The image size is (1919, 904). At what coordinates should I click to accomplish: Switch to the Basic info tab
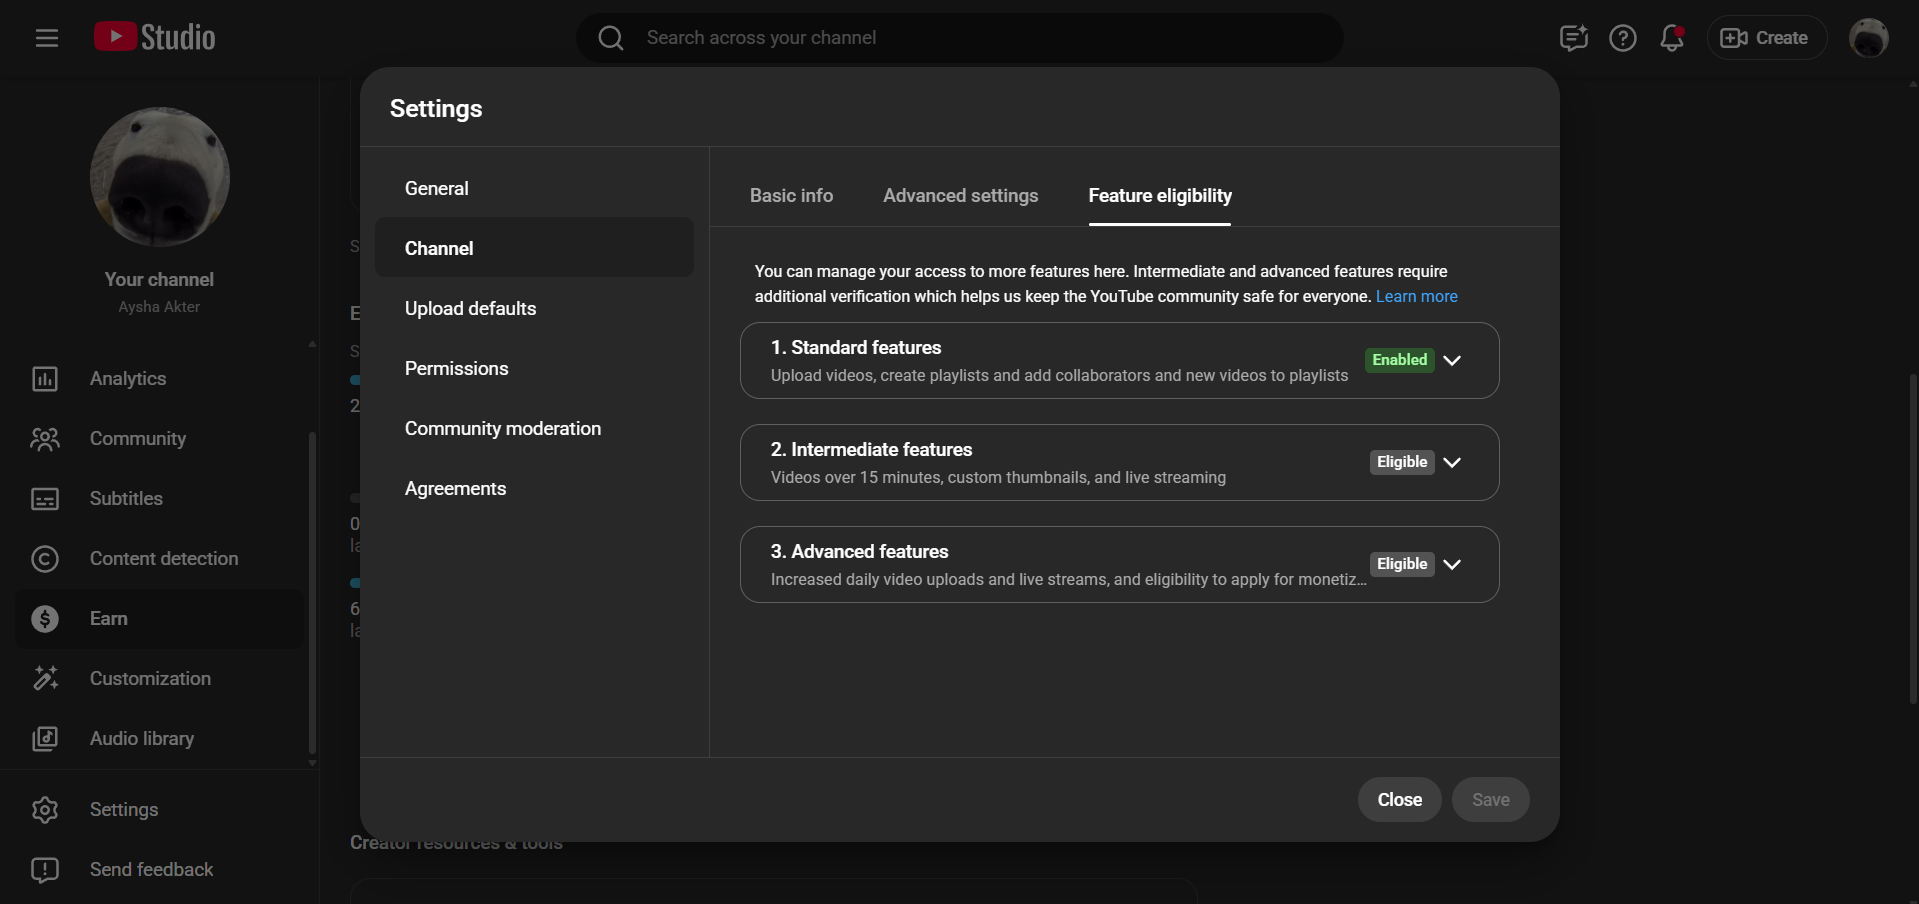(x=791, y=196)
